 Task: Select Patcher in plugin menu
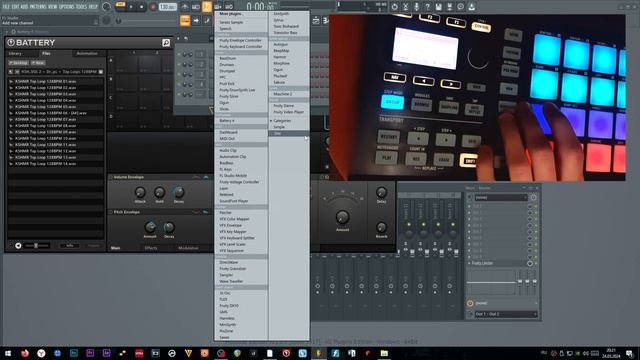tap(225, 213)
